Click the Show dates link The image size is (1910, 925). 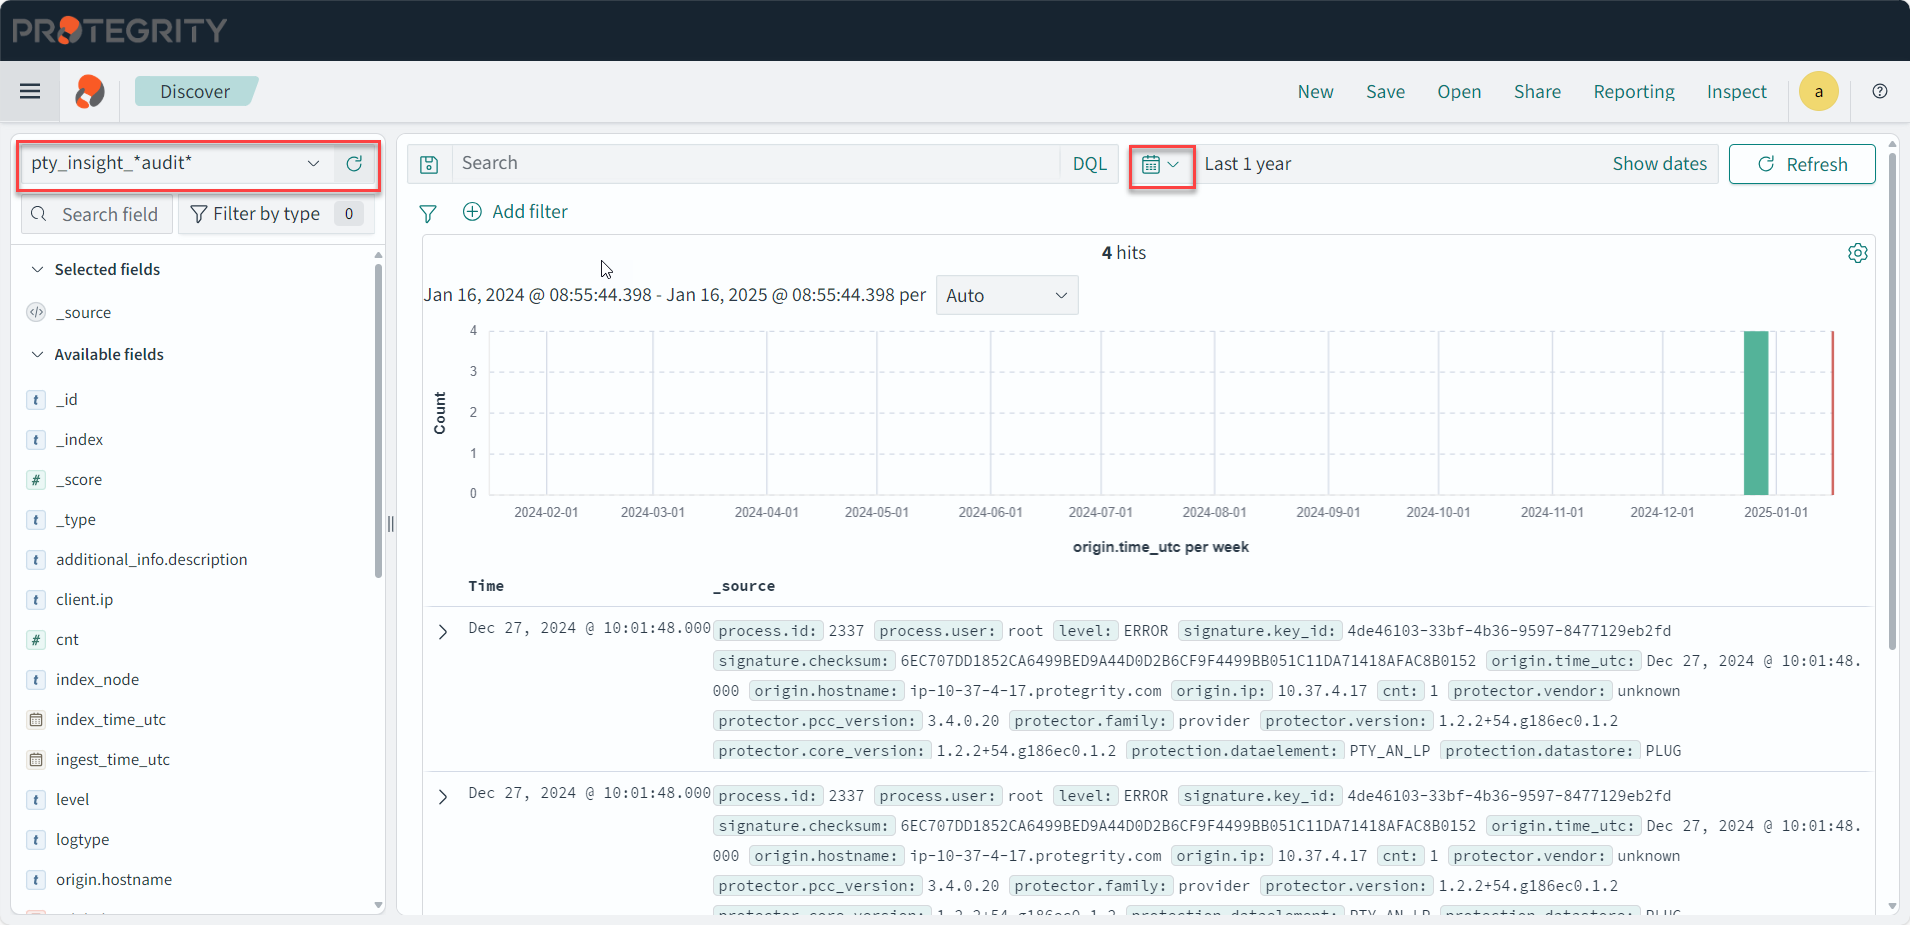click(1659, 164)
